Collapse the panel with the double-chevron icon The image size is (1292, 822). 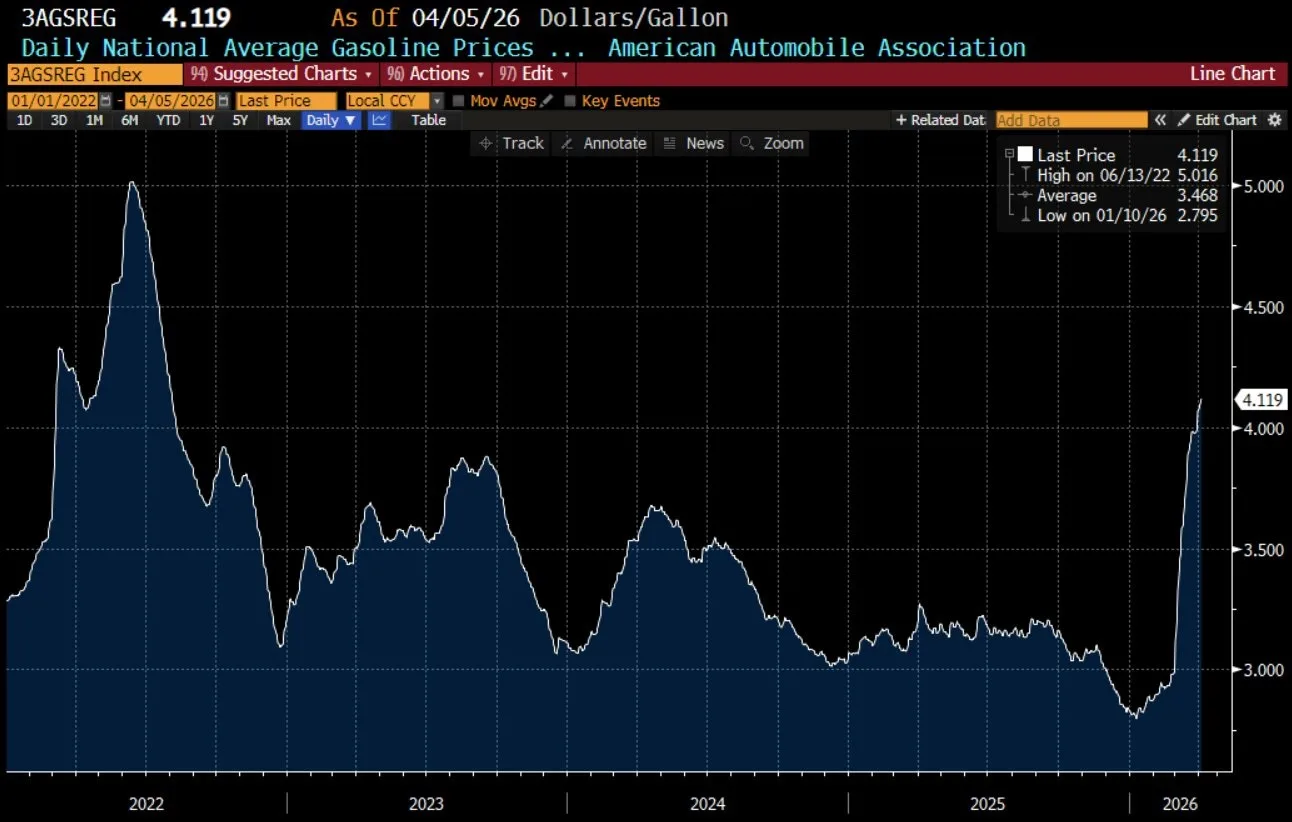pos(1161,120)
